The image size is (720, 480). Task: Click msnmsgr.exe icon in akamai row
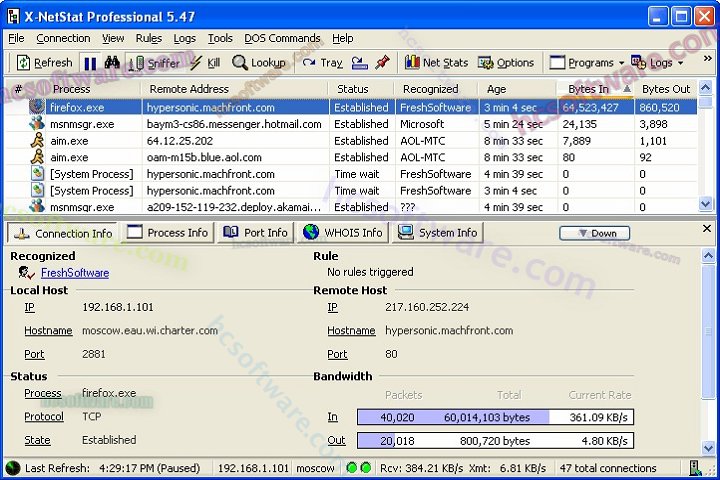(37, 206)
